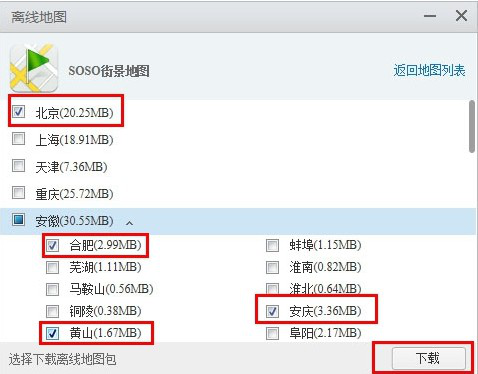Check the 天津 checkbox

pos(18,165)
